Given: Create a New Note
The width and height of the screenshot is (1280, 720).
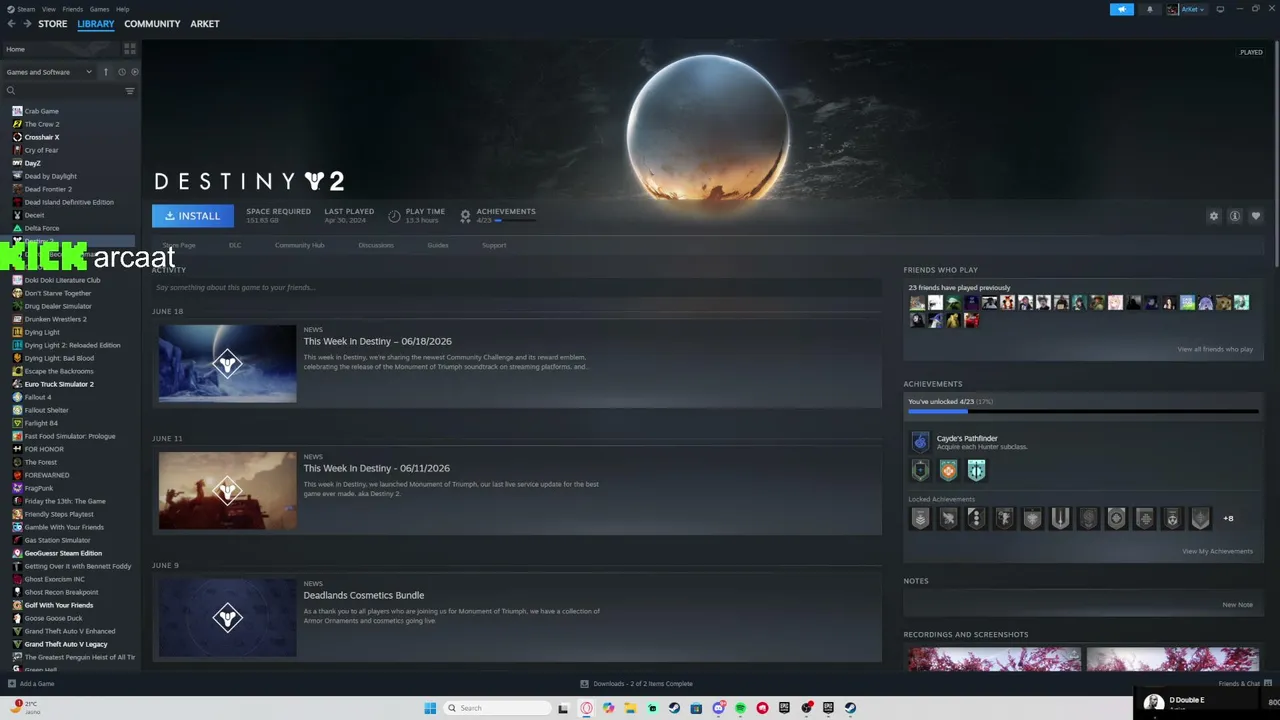Looking at the screenshot, I should pos(1237,605).
